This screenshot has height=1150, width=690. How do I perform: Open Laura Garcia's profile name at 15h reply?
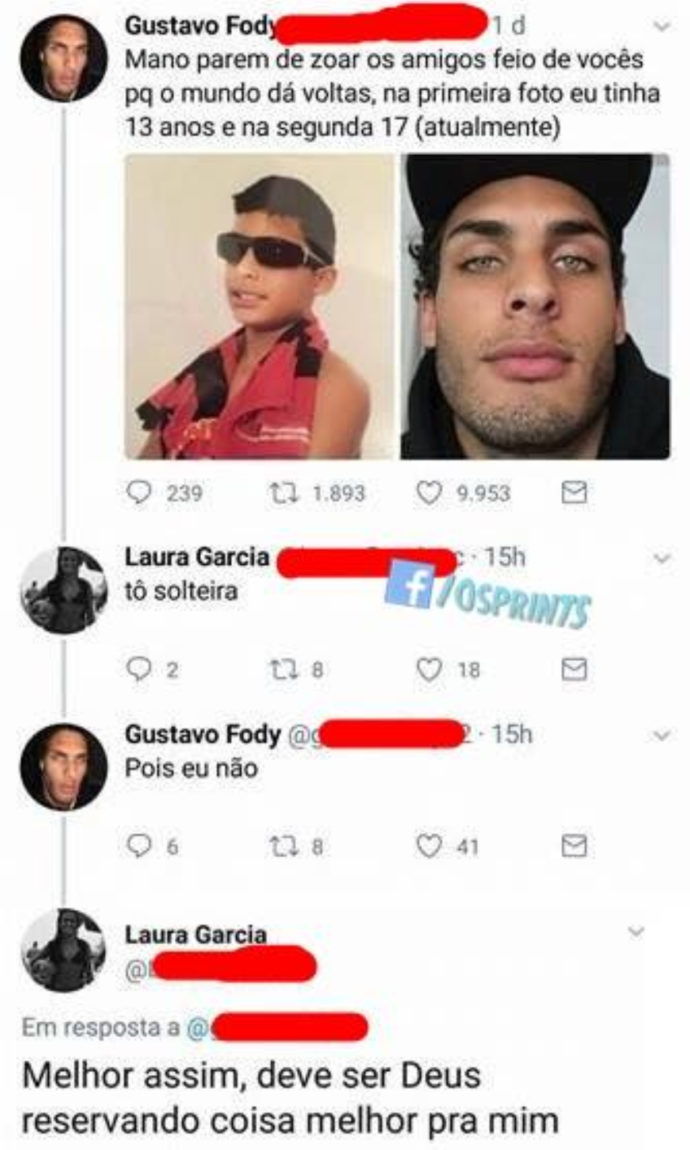coord(197,557)
